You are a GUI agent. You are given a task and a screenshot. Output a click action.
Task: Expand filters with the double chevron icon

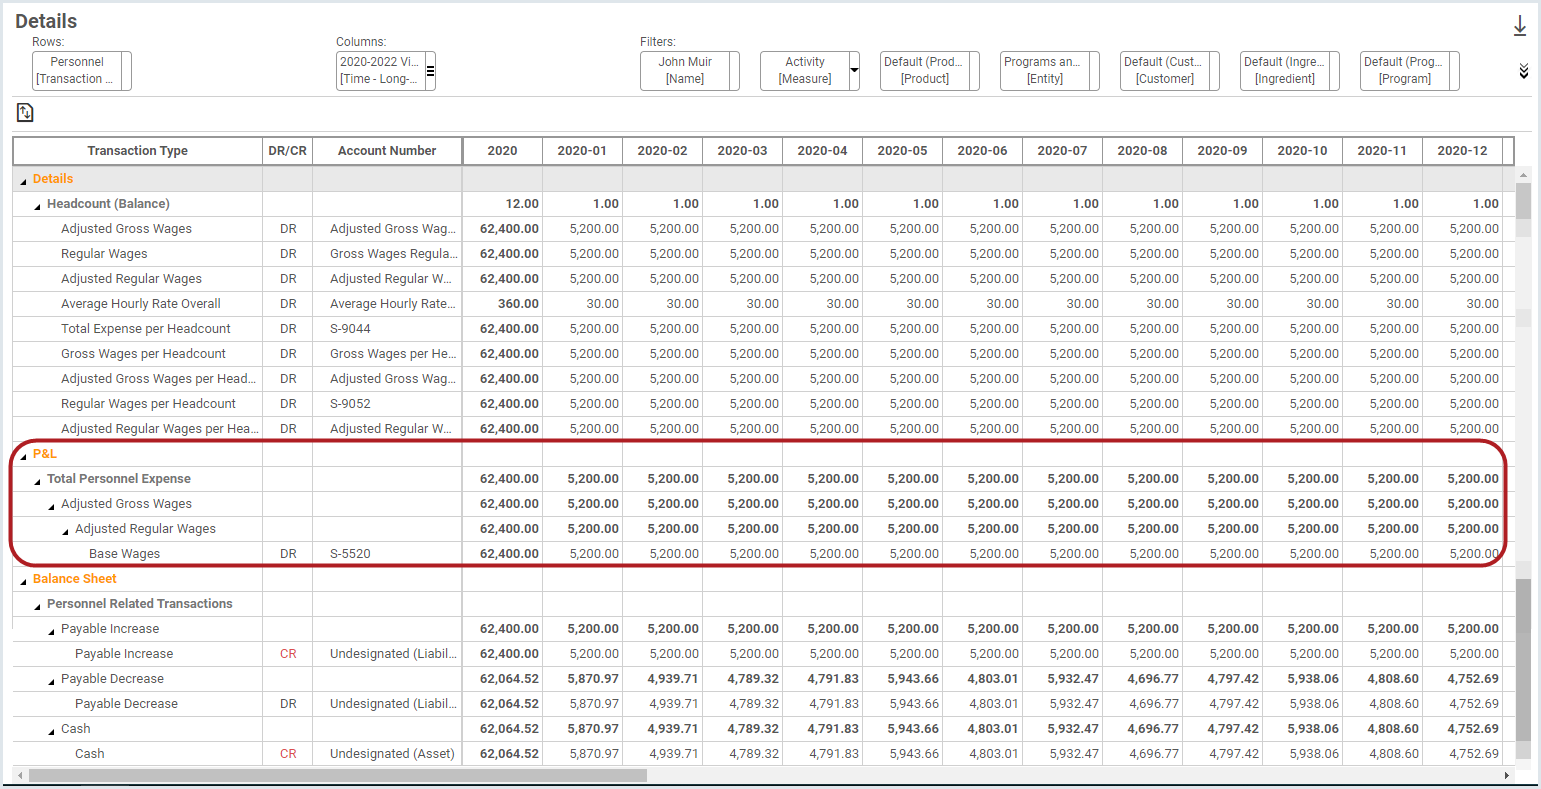tap(1524, 71)
